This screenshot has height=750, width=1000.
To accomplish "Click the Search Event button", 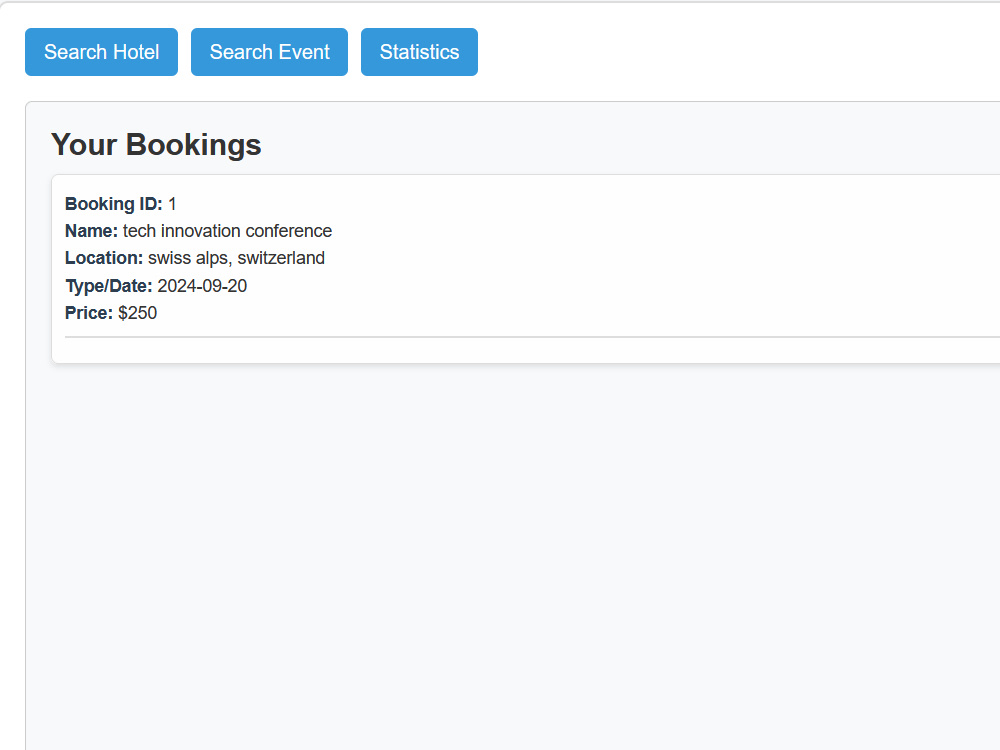I will (x=269, y=52).
